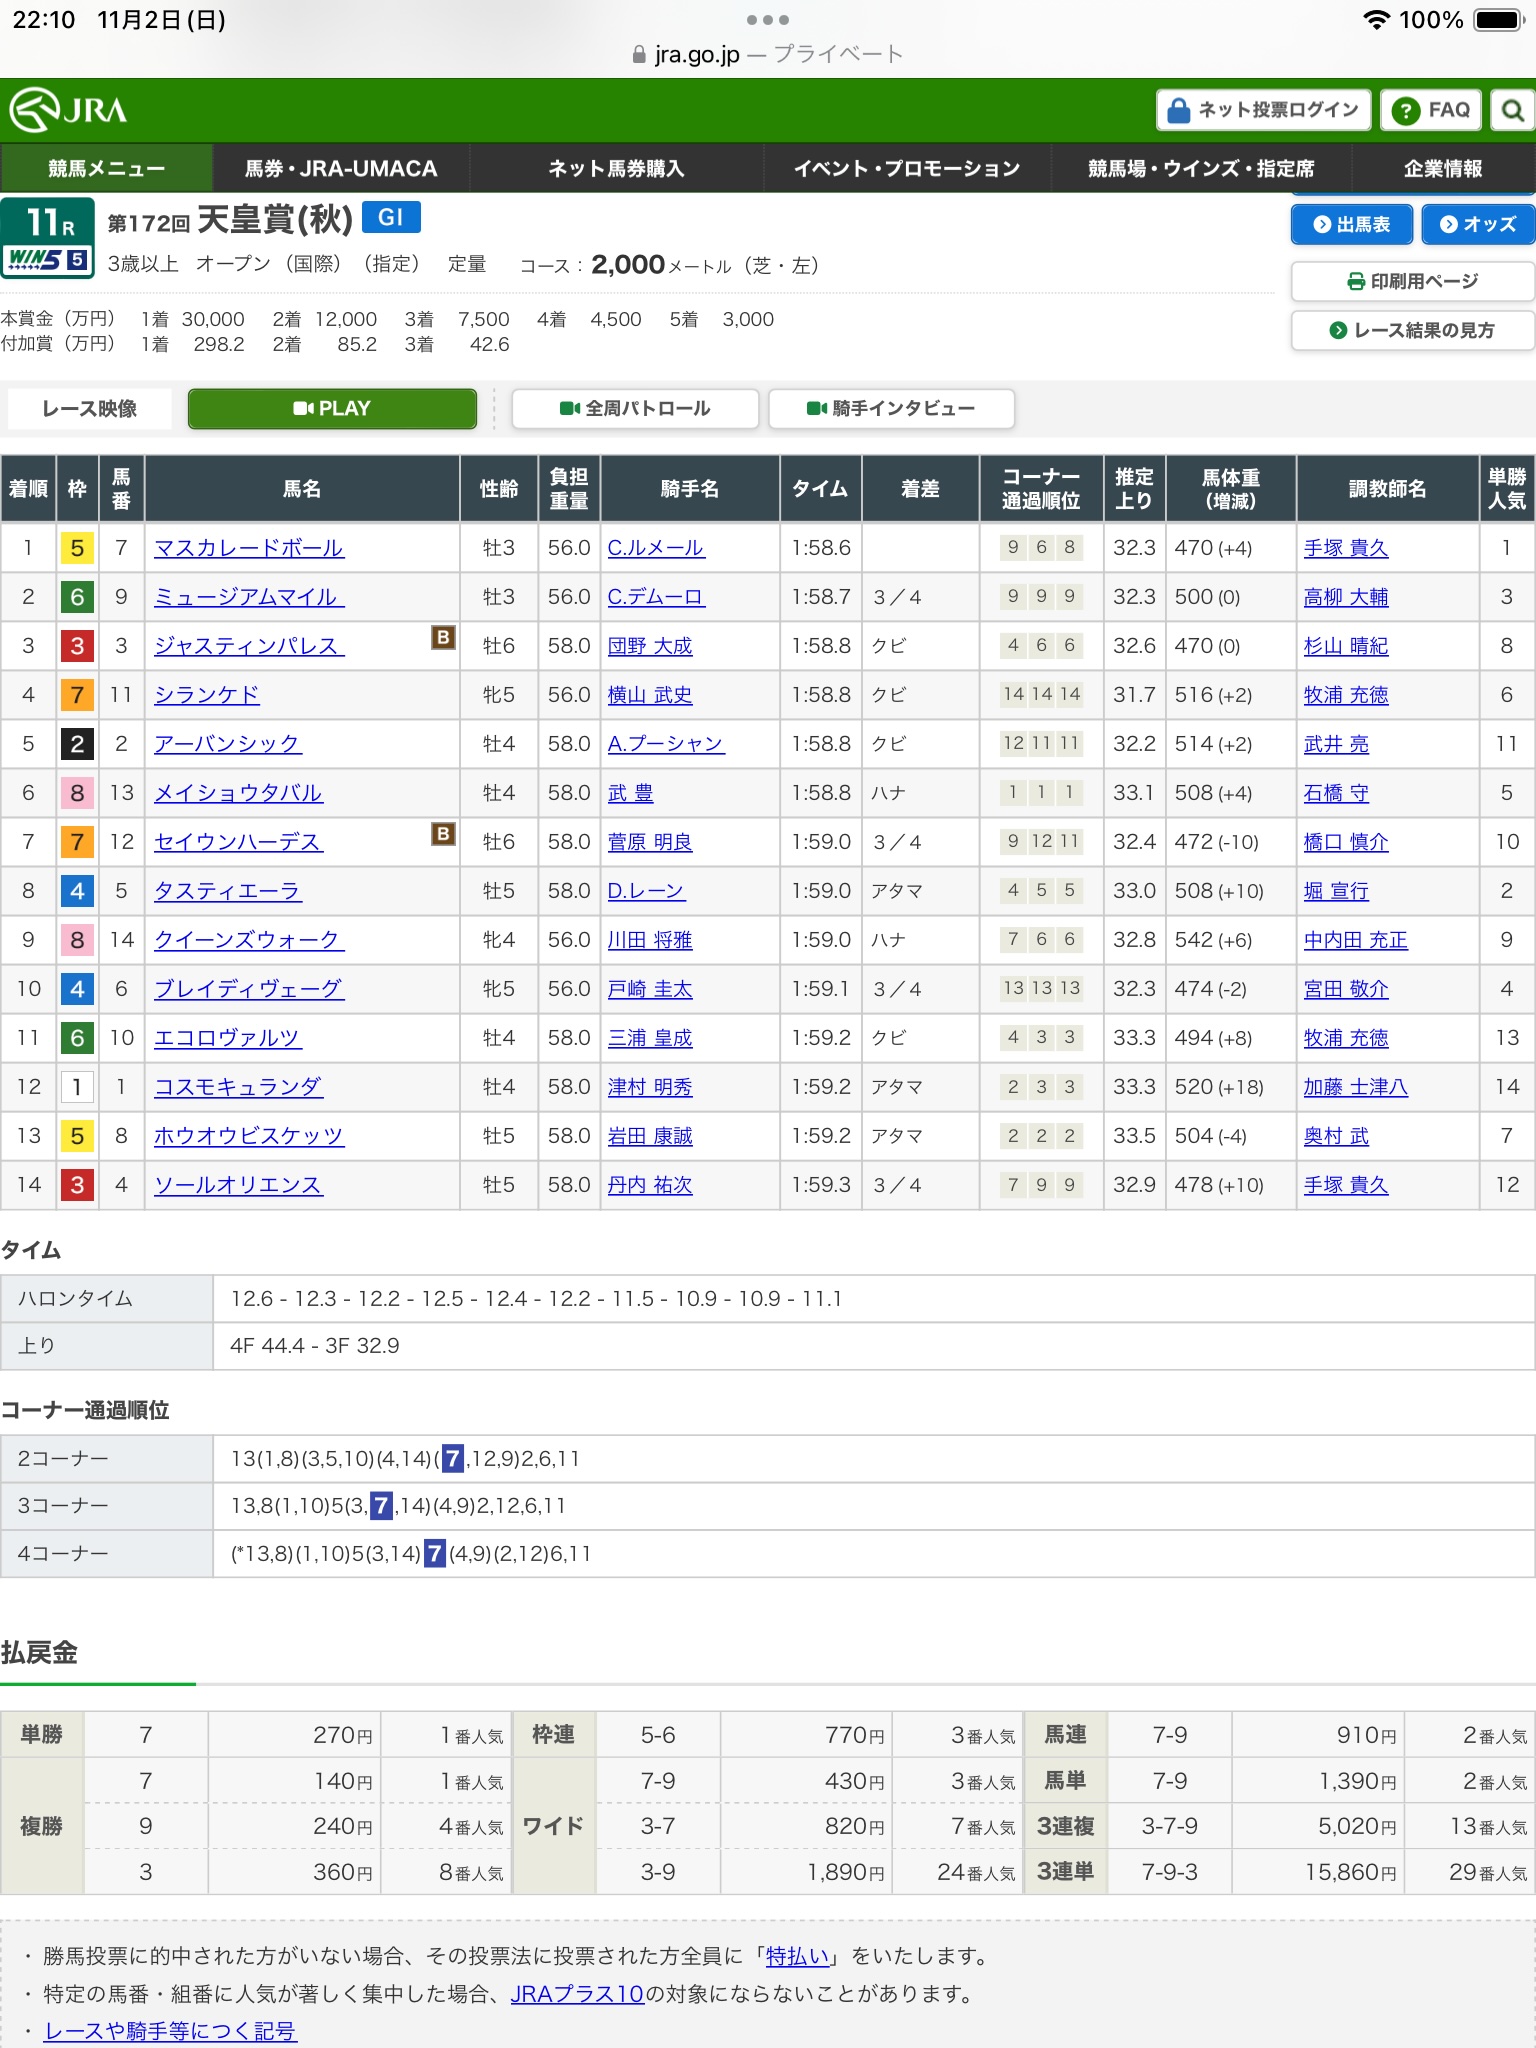This screenshot has width=1536, height=2048.
Task: Open the オッズ odds page
Action: pyautogui.click(x=1478, y=224)
